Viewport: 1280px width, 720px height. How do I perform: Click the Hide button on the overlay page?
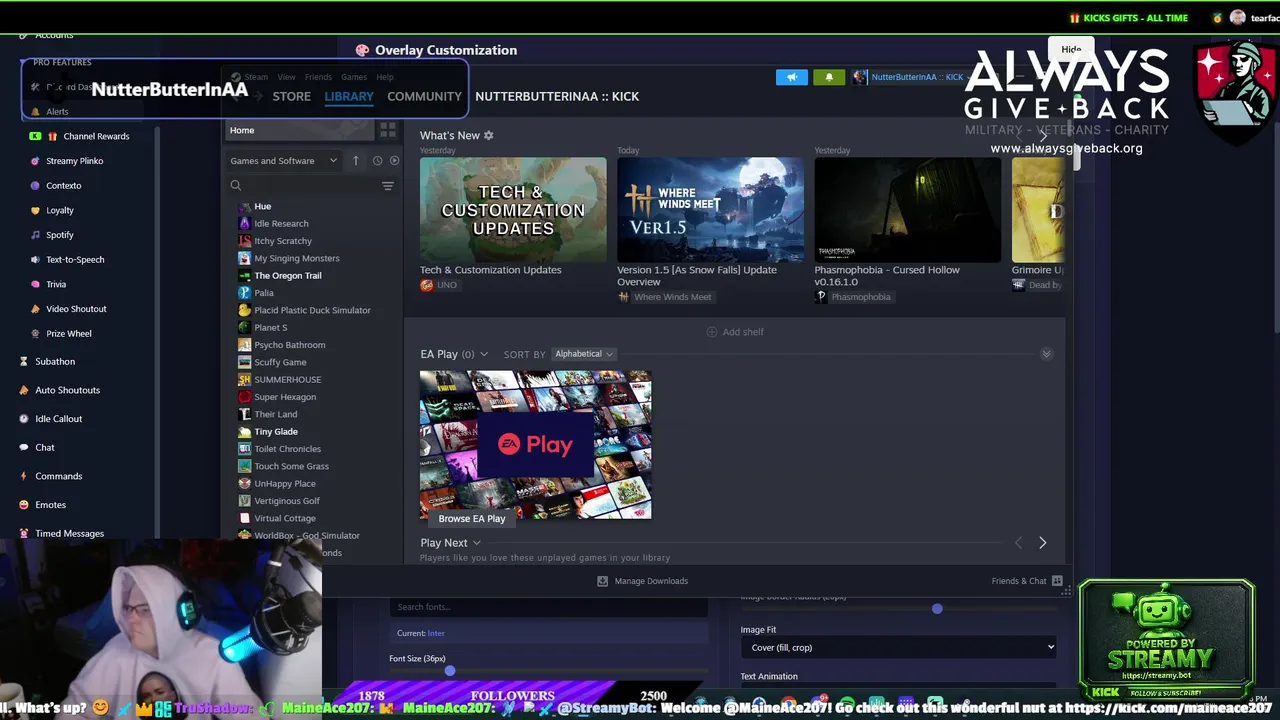1071,49
